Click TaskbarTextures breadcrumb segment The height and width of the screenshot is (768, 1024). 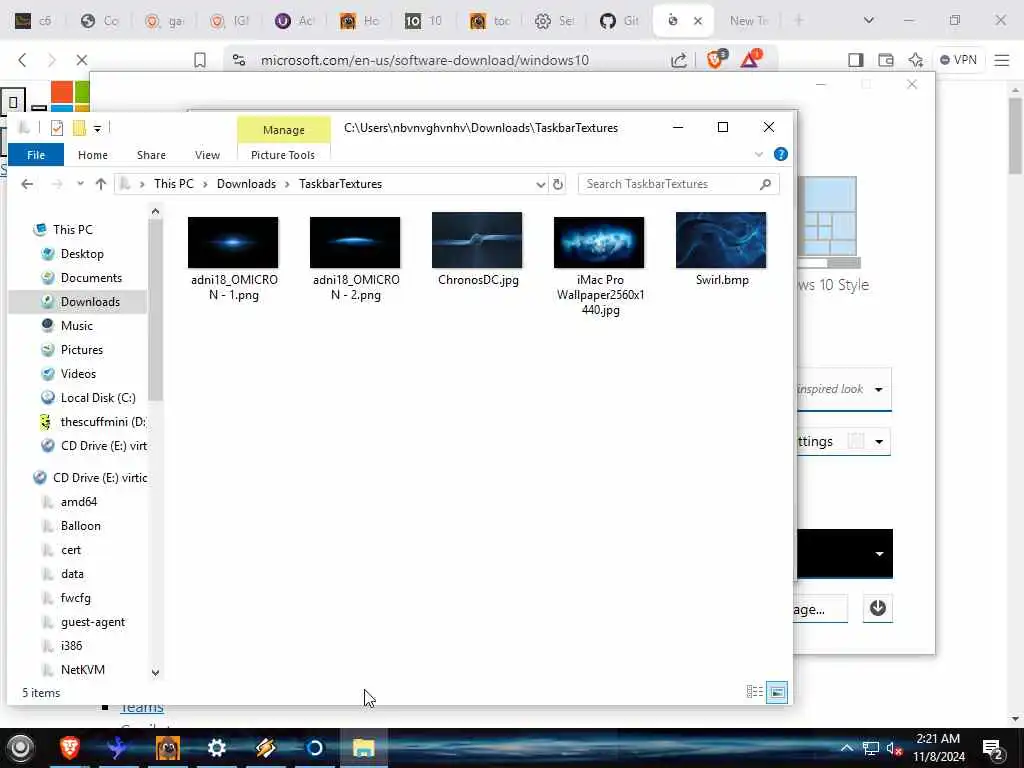[340, 184]
